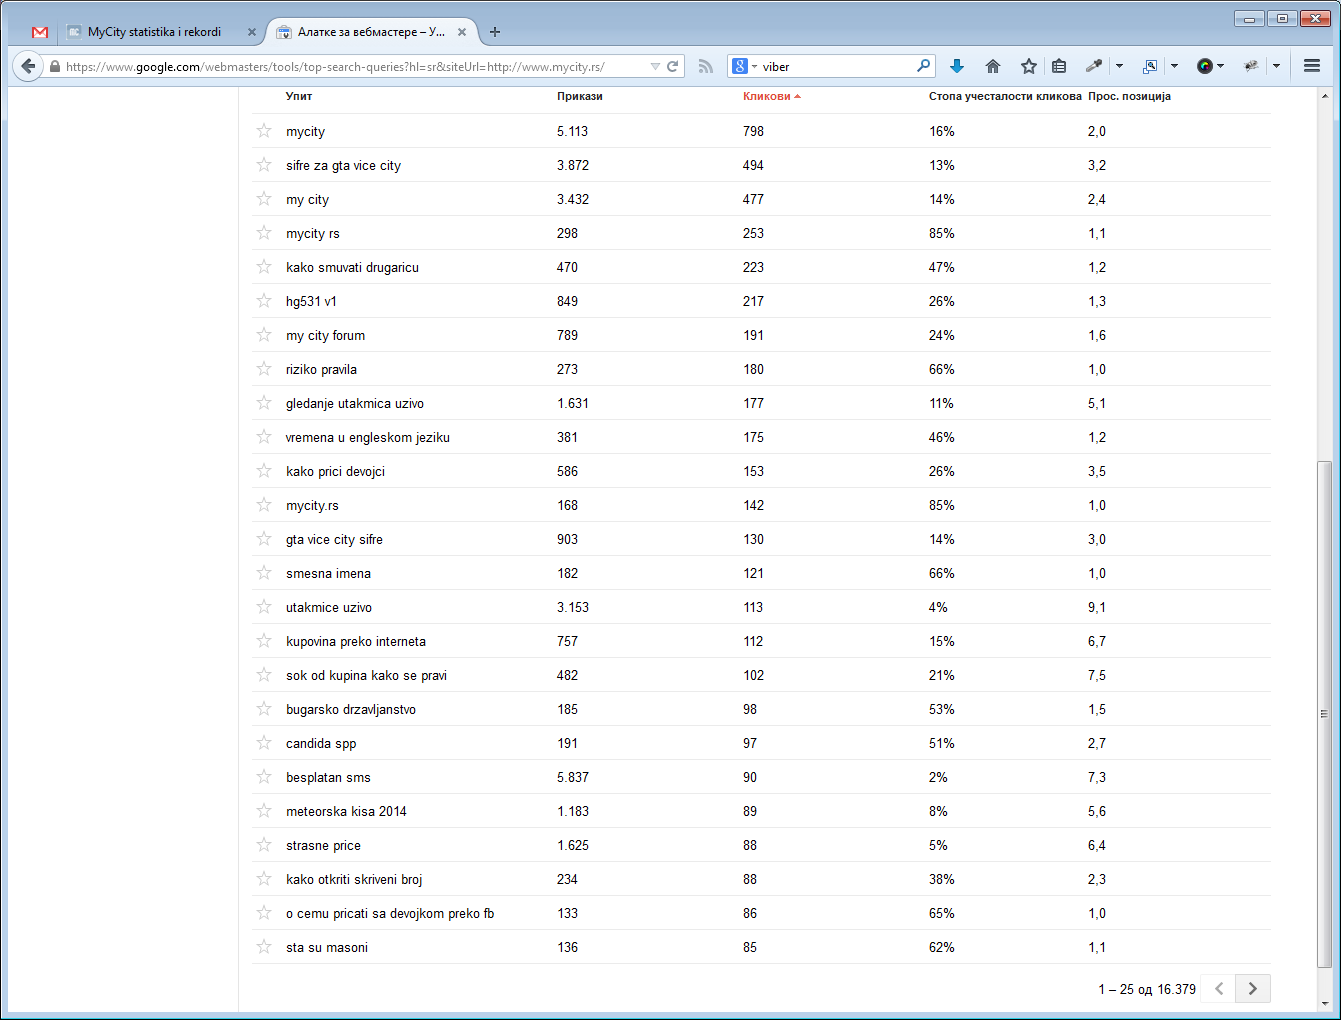Screen dimensions: 1341x1020
Task: Show the bookmarks list menu
Action: point(1059,66)
